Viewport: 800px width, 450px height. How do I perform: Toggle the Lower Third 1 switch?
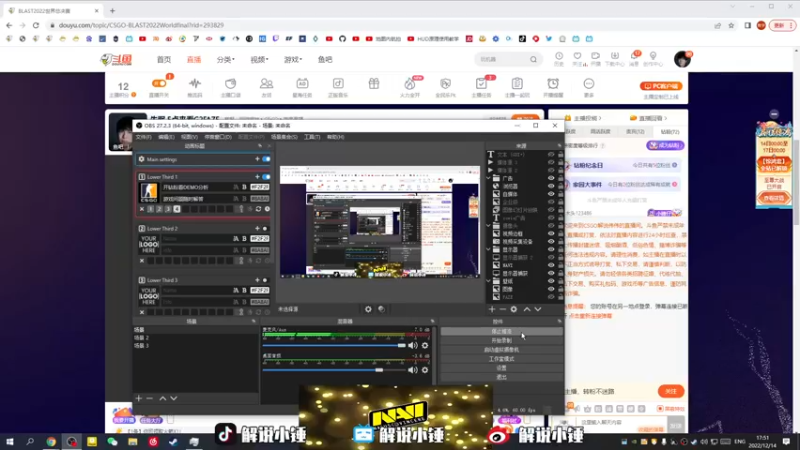[x=266, y=177]
